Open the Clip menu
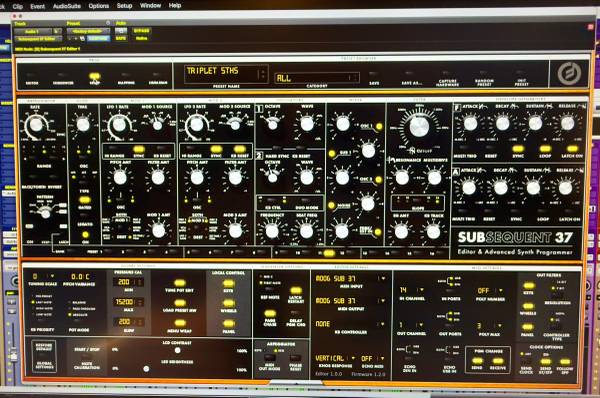This screenshot has height=398, width=600. (x=18, y=6)
